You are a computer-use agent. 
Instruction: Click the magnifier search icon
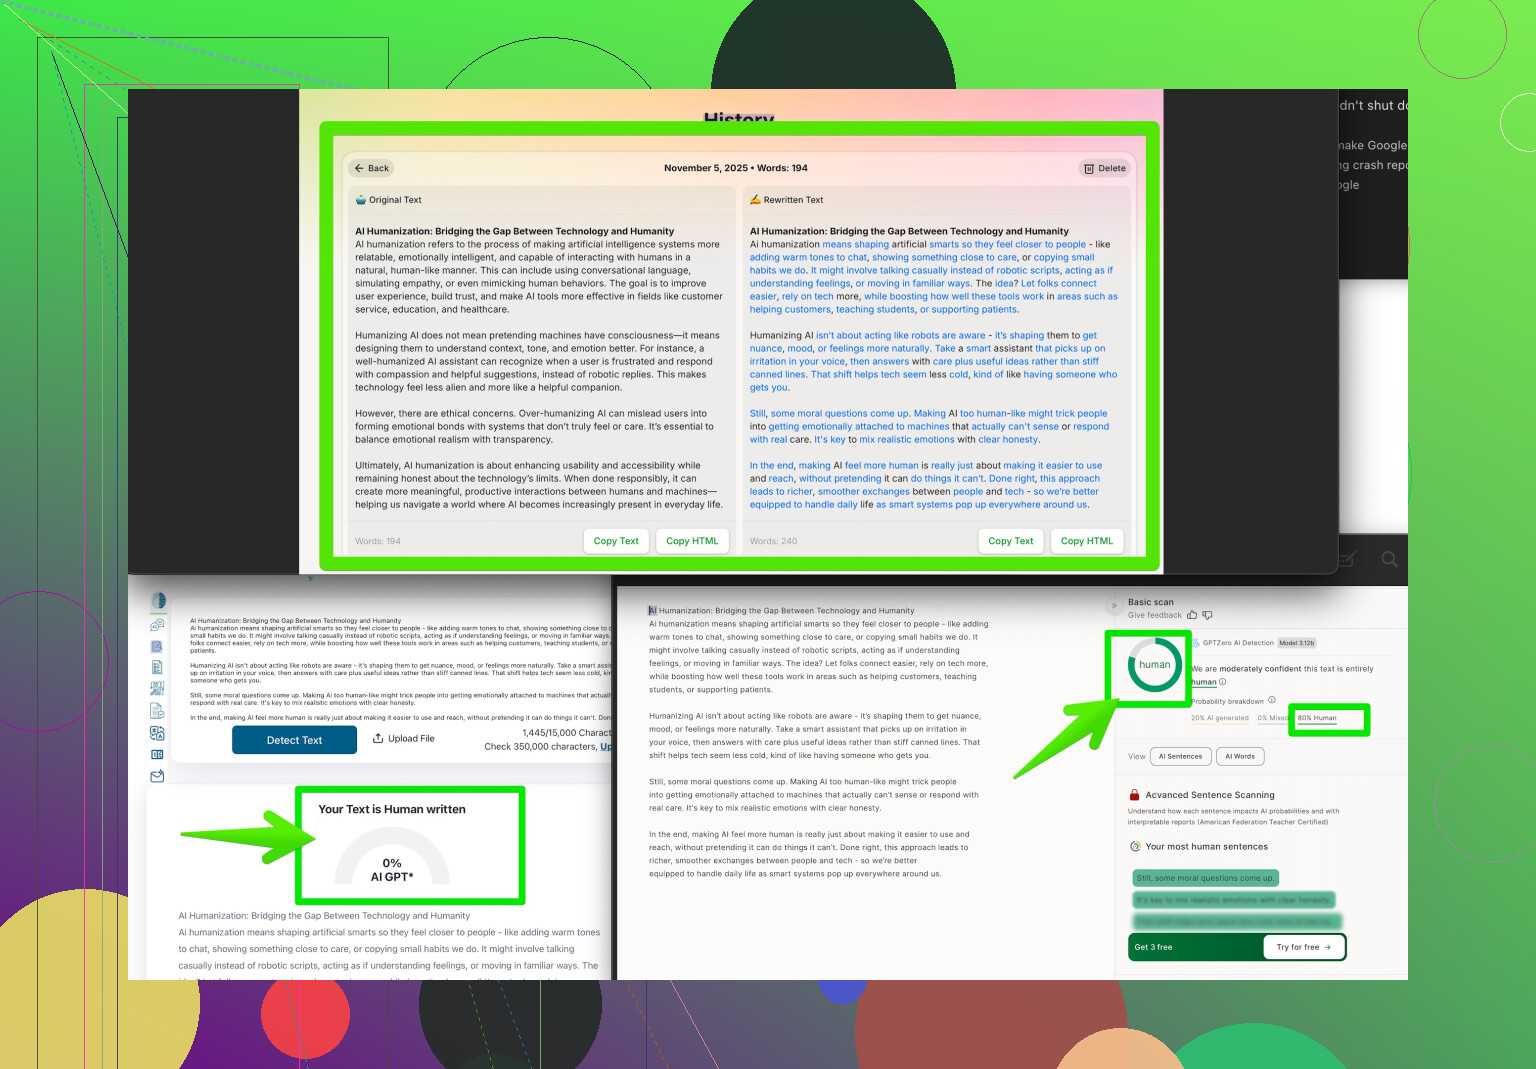(x=1389, y=559)
